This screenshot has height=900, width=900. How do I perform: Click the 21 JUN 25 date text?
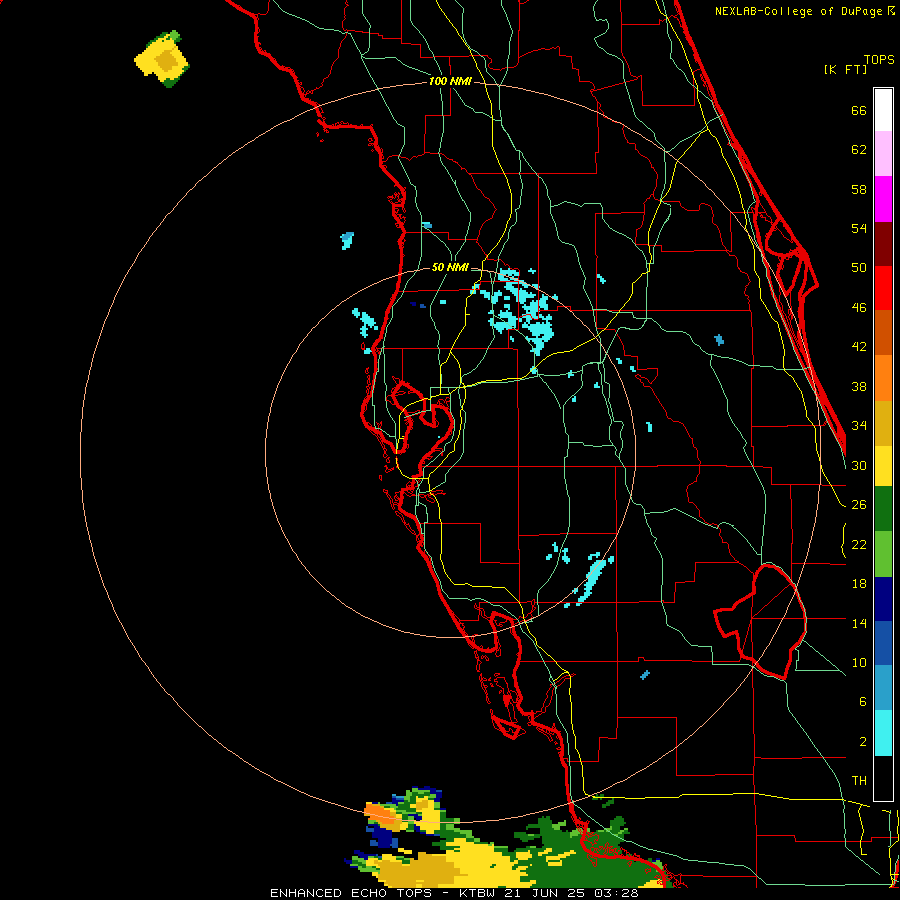pyautogui.click(x=546, y=893)
